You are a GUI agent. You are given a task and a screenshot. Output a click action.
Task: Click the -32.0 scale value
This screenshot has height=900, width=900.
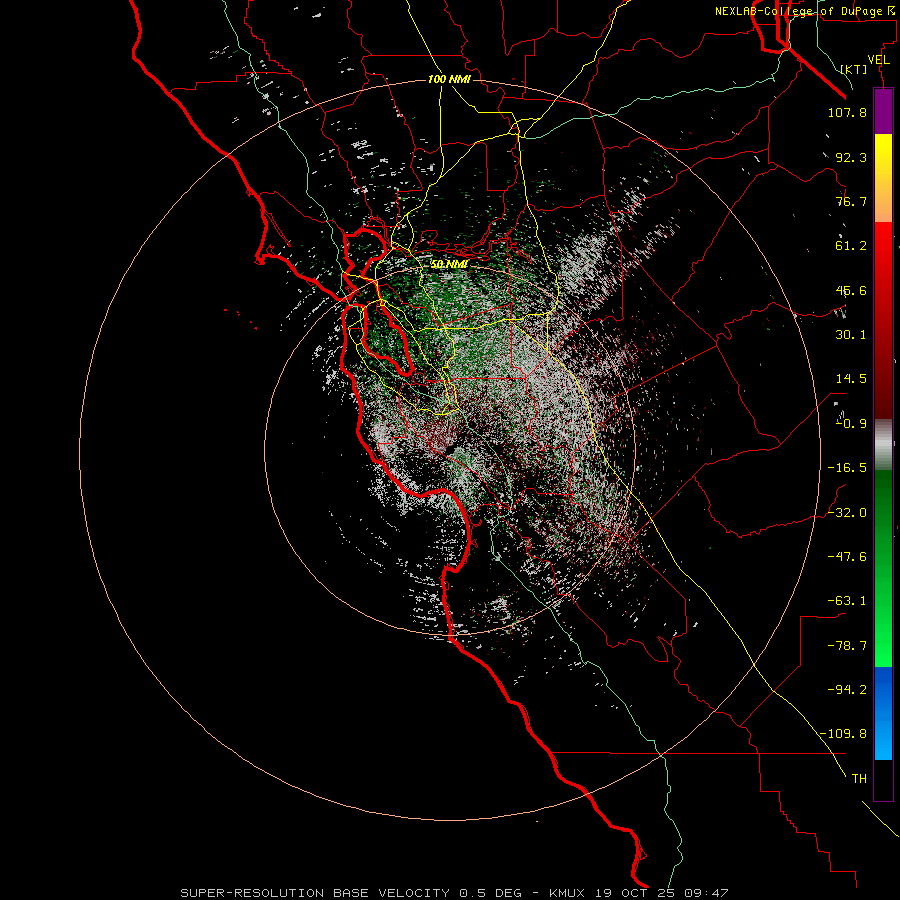pos(847,513)
